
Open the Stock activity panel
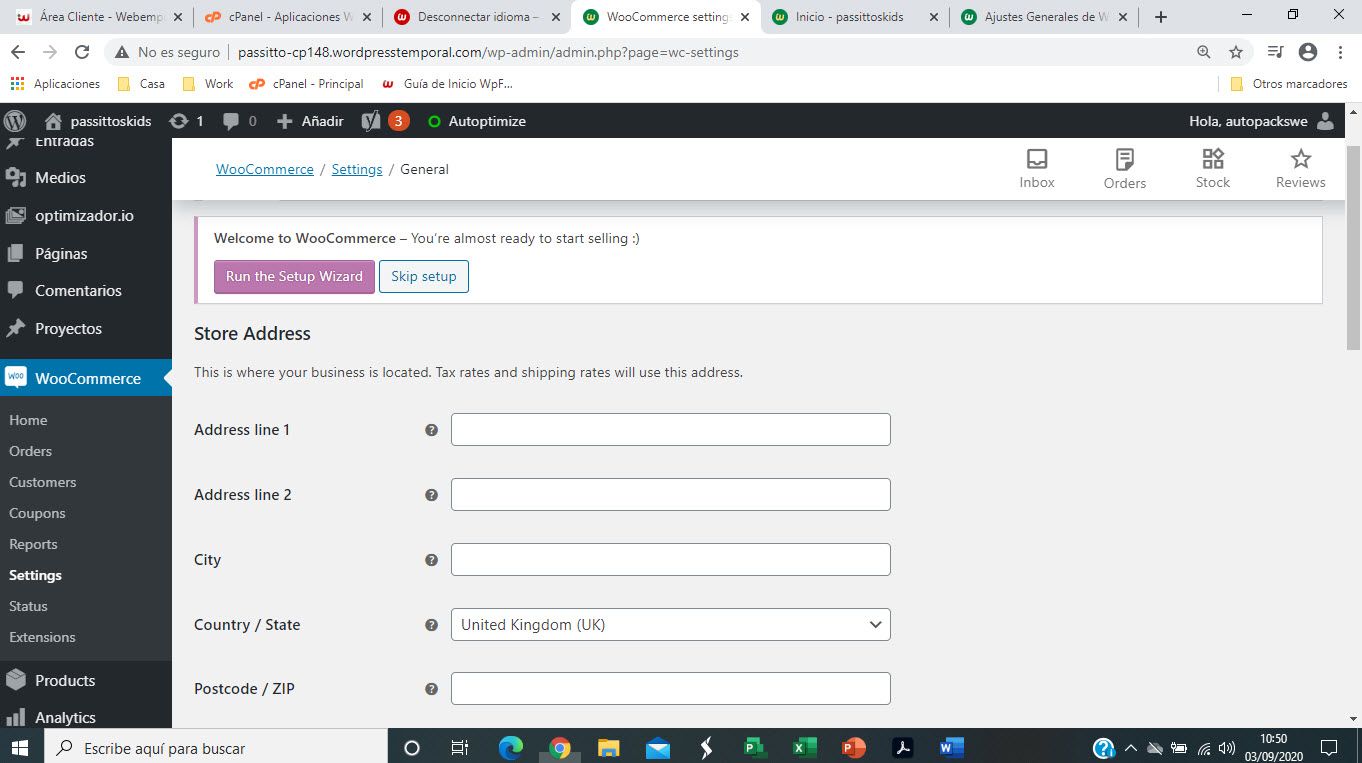click(x=1213, y=169)
